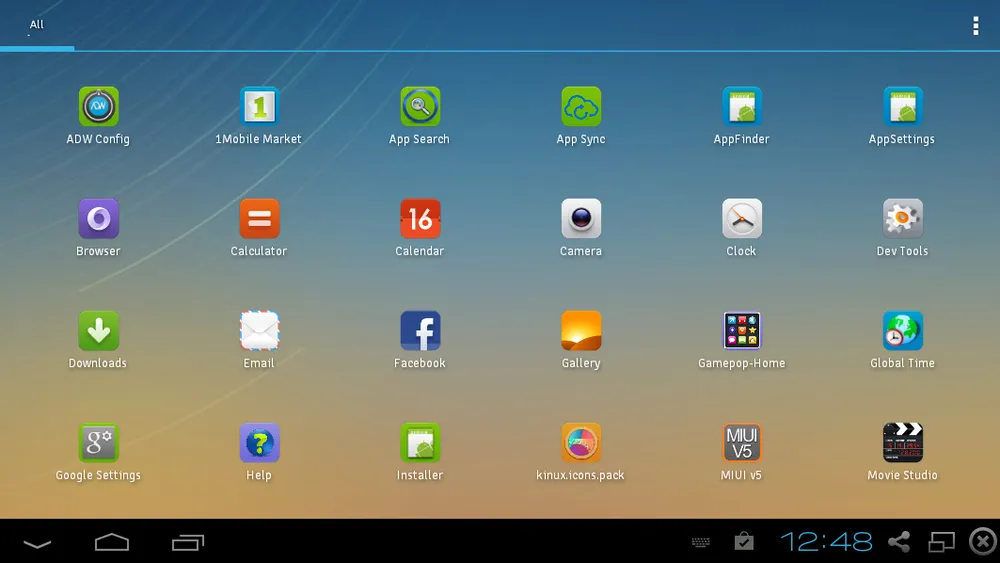Open the ADW Config app
Screen dimensions: 1000x563
(98, 106)
